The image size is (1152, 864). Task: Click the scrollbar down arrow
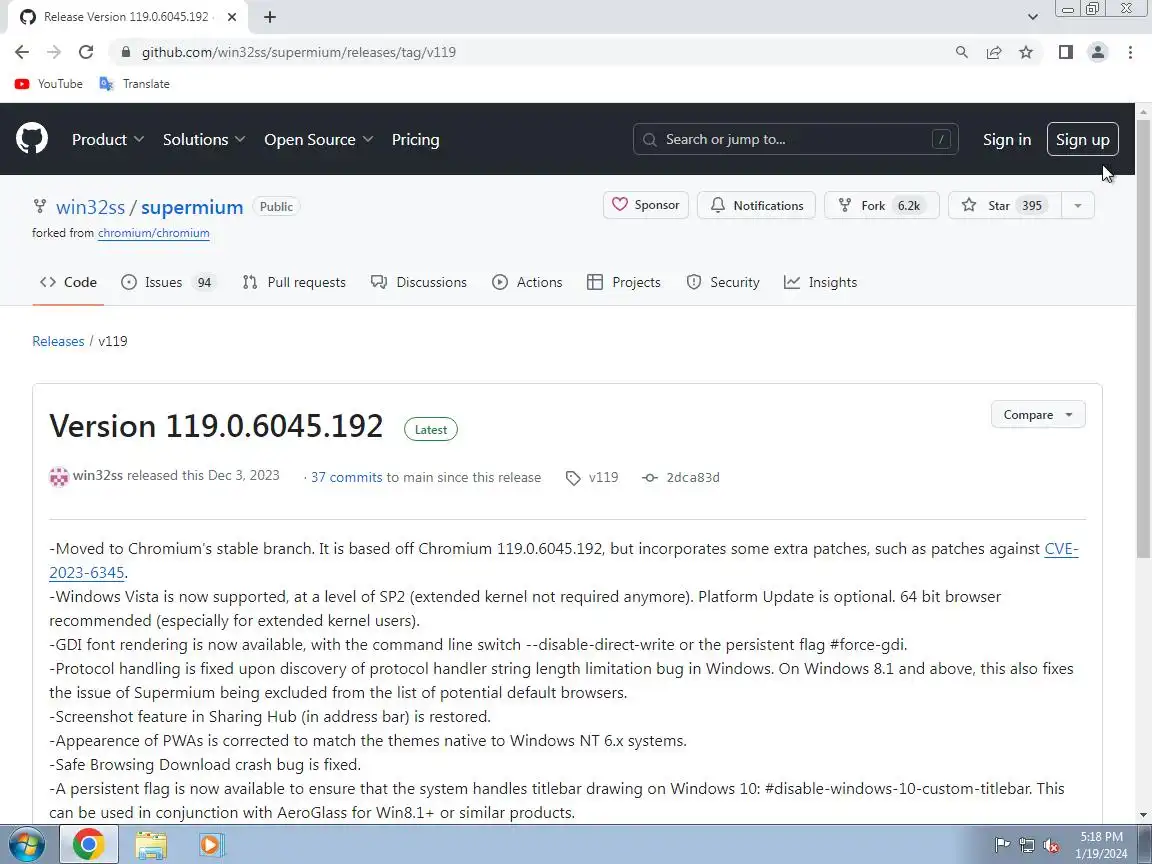[x=1143, y=815]
